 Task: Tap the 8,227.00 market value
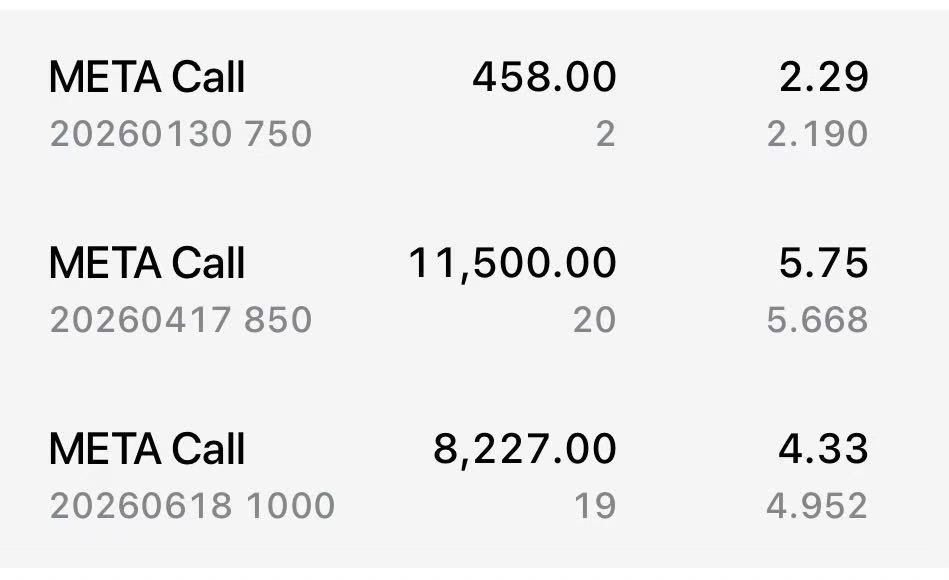coord(524,450)
